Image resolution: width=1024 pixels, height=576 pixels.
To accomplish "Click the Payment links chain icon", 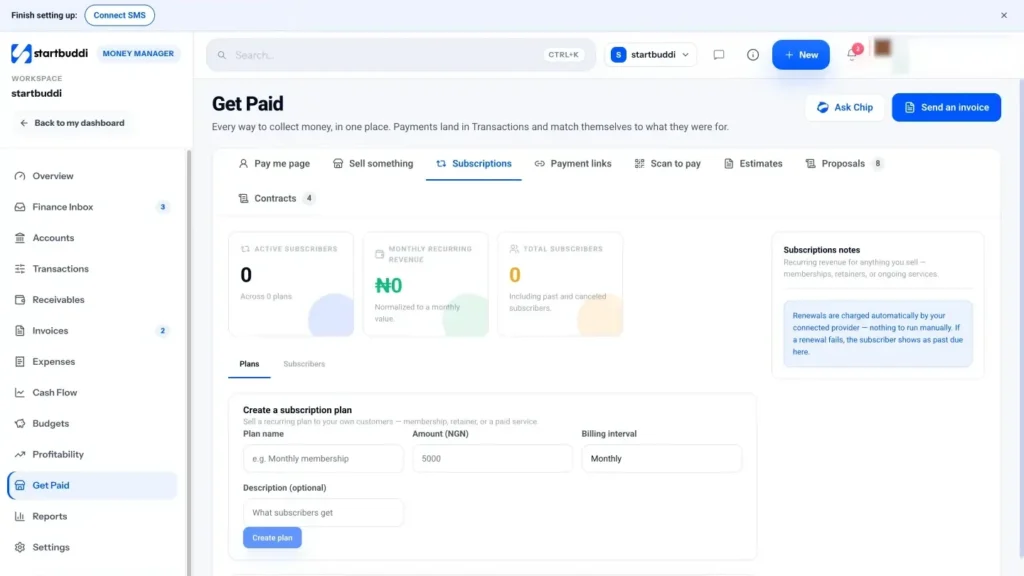I will tap(539, 163).
